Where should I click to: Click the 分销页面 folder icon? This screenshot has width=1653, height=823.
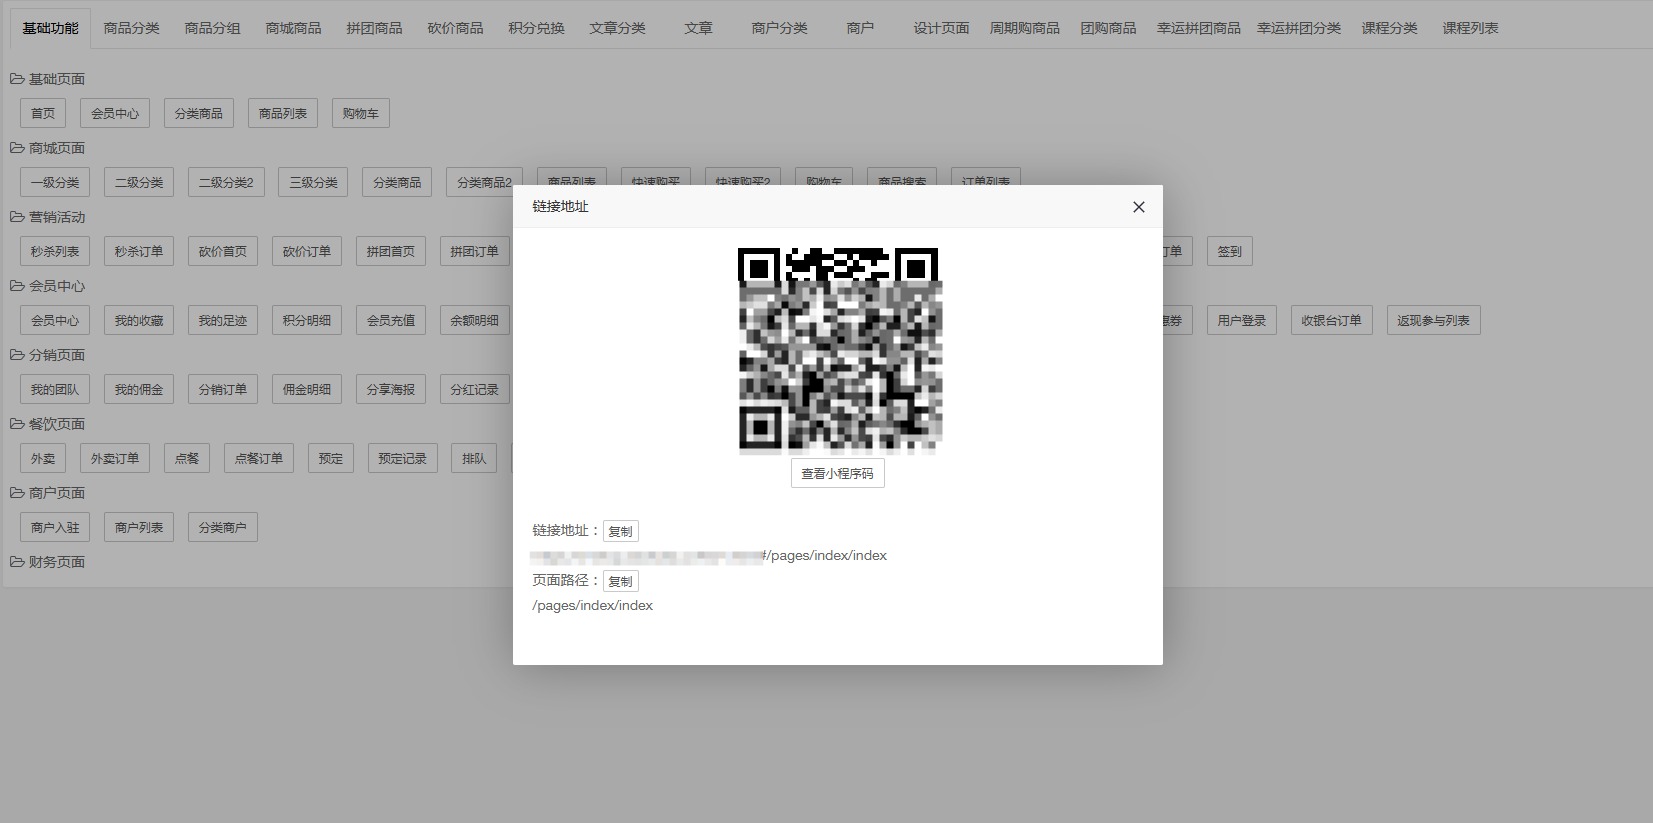pos(17,355)
